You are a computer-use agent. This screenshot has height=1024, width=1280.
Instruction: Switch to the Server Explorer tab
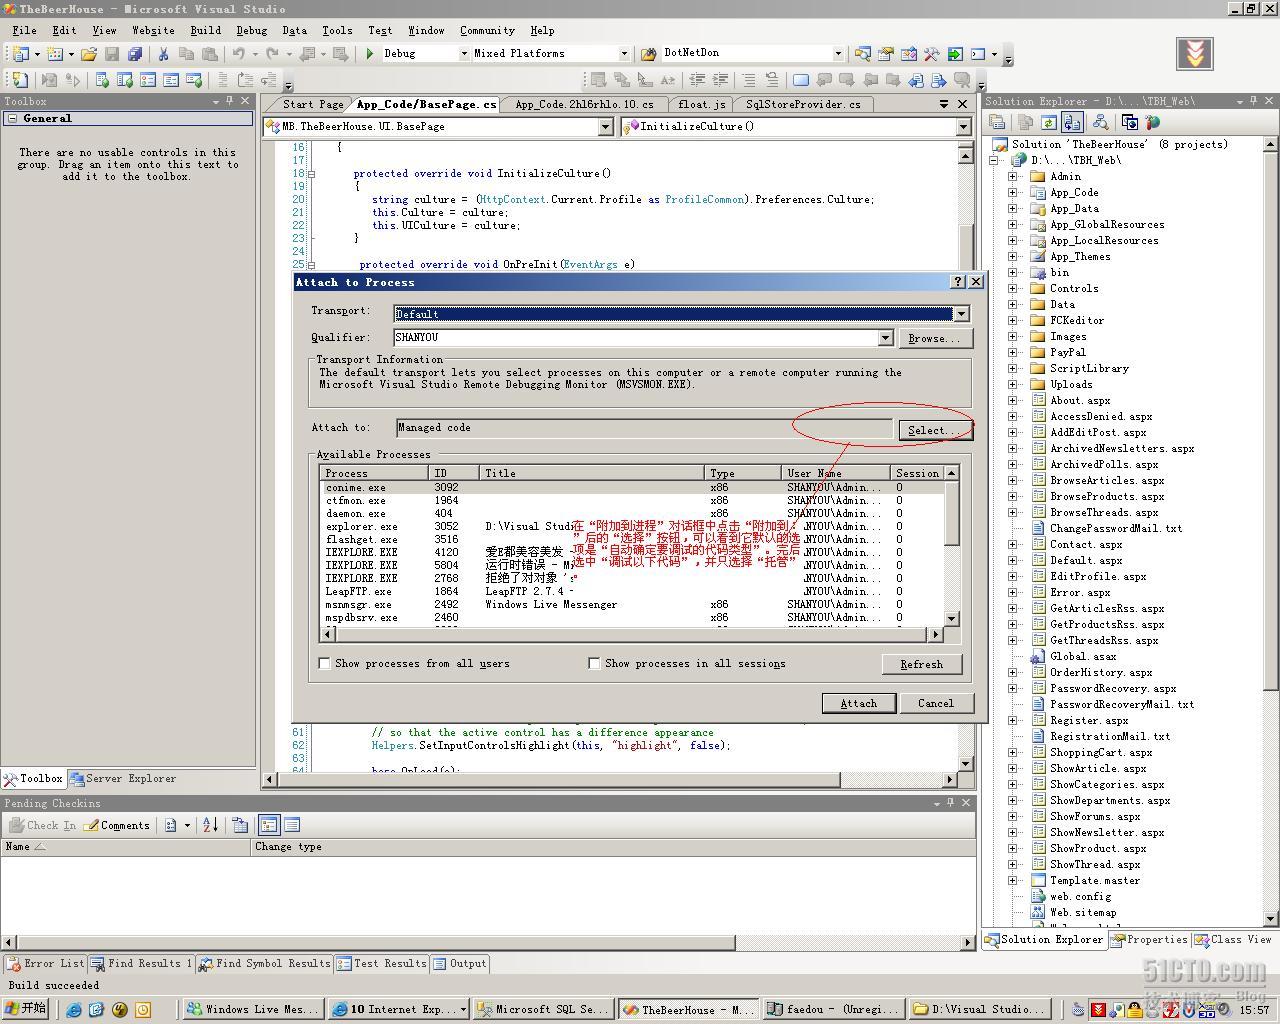click(x=124, y=778)
